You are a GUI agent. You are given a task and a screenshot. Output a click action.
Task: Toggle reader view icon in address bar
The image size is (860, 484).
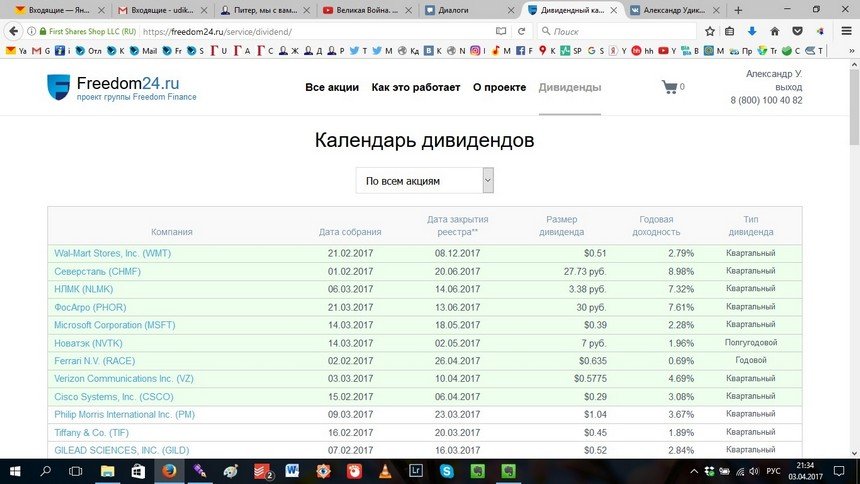pos(501,31)
